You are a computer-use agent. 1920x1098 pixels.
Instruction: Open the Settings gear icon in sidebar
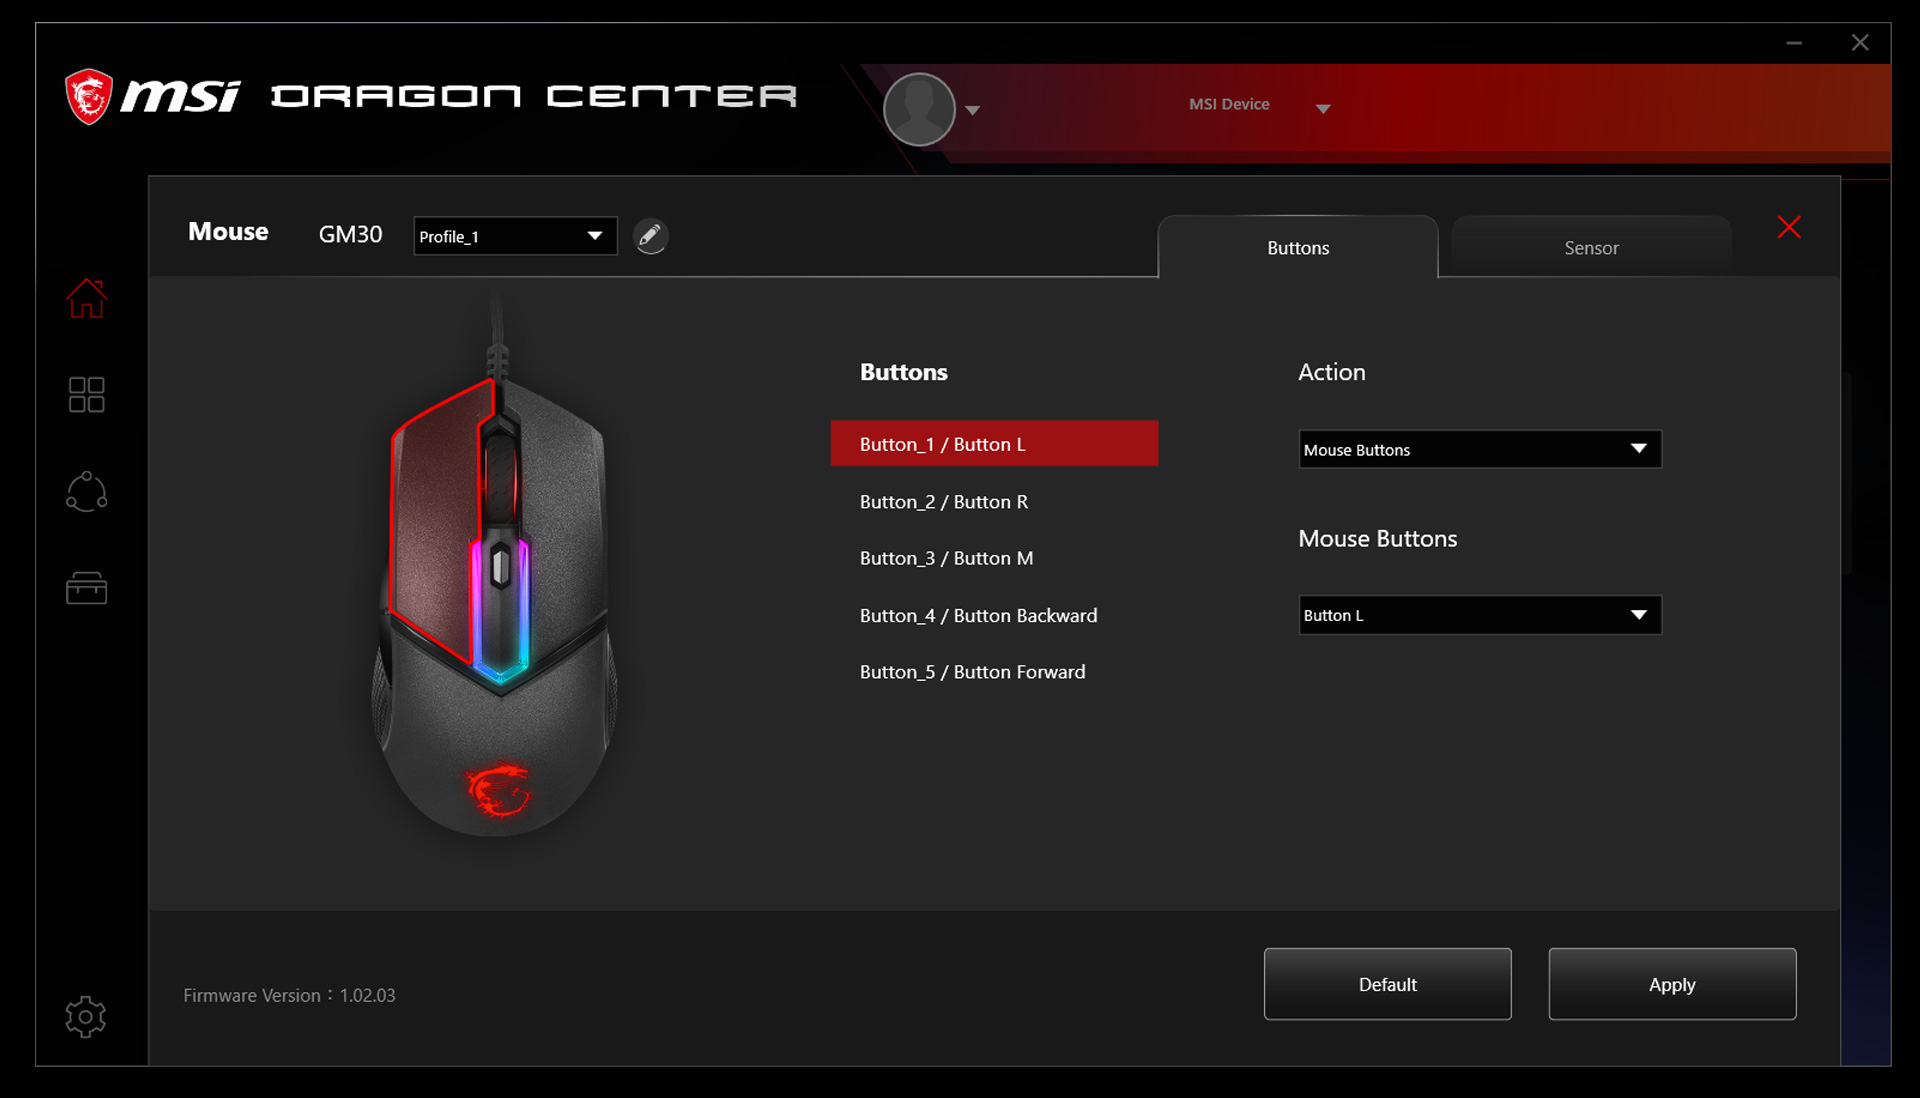click(x=86, y=1016)
